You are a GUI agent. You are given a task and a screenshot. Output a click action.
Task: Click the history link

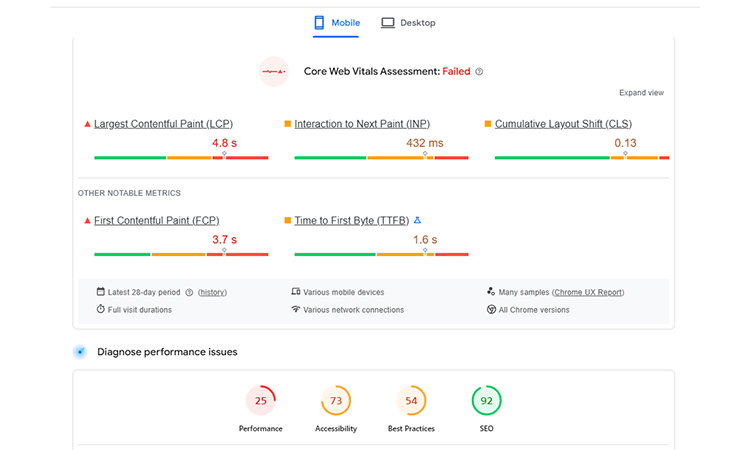[x=212, y=292]
